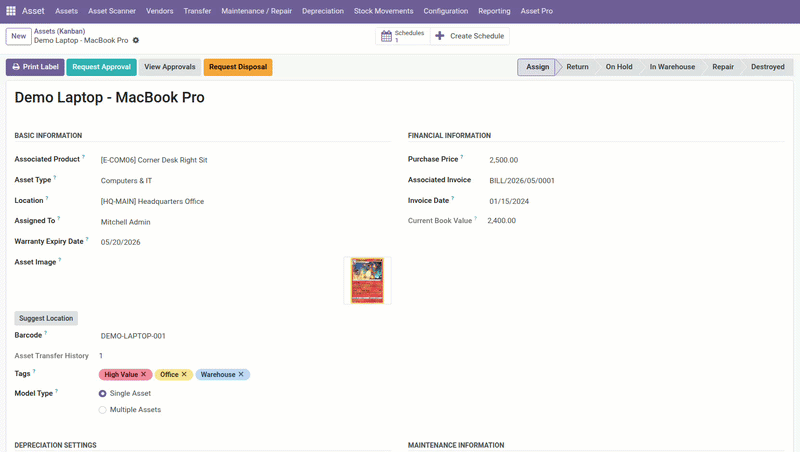Screen dimensions: 800x452
Task: Set status to Assign
Action: [537, 67]
